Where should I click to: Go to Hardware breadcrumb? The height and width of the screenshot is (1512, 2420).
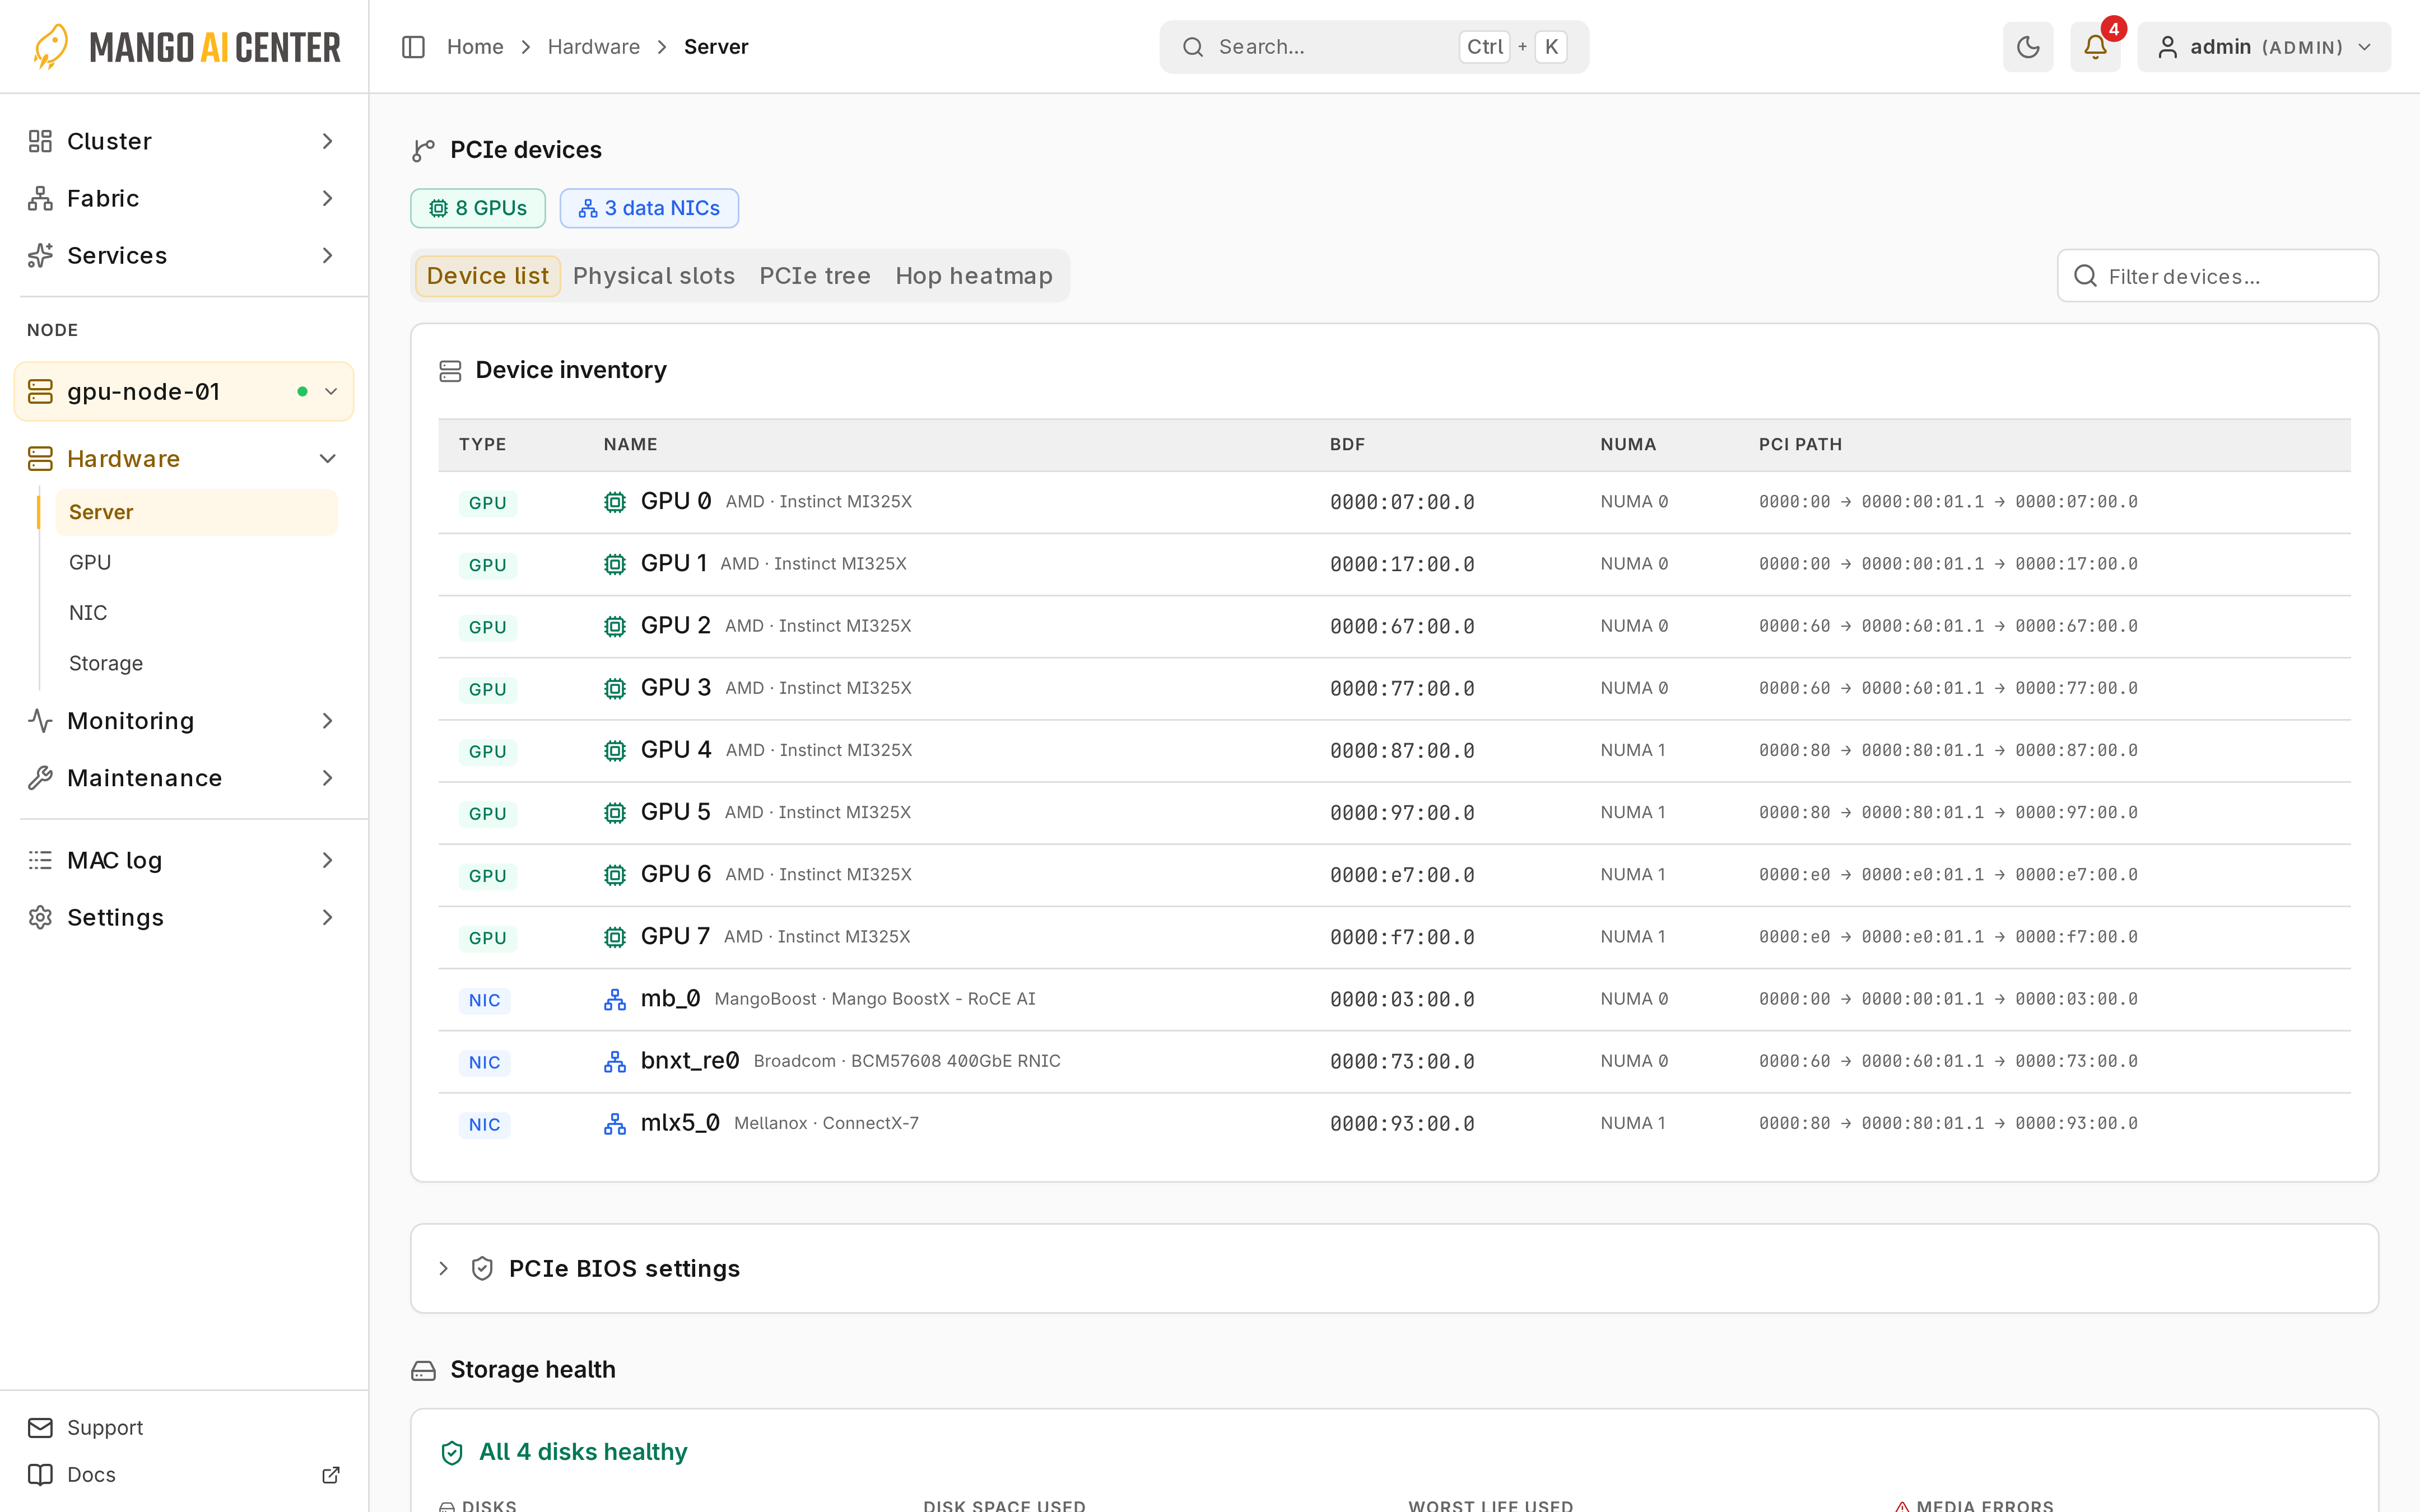click(x=594, y=47)
